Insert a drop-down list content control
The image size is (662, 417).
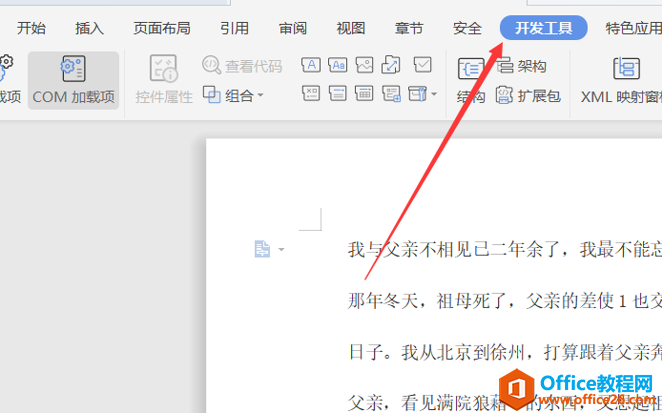338,95
